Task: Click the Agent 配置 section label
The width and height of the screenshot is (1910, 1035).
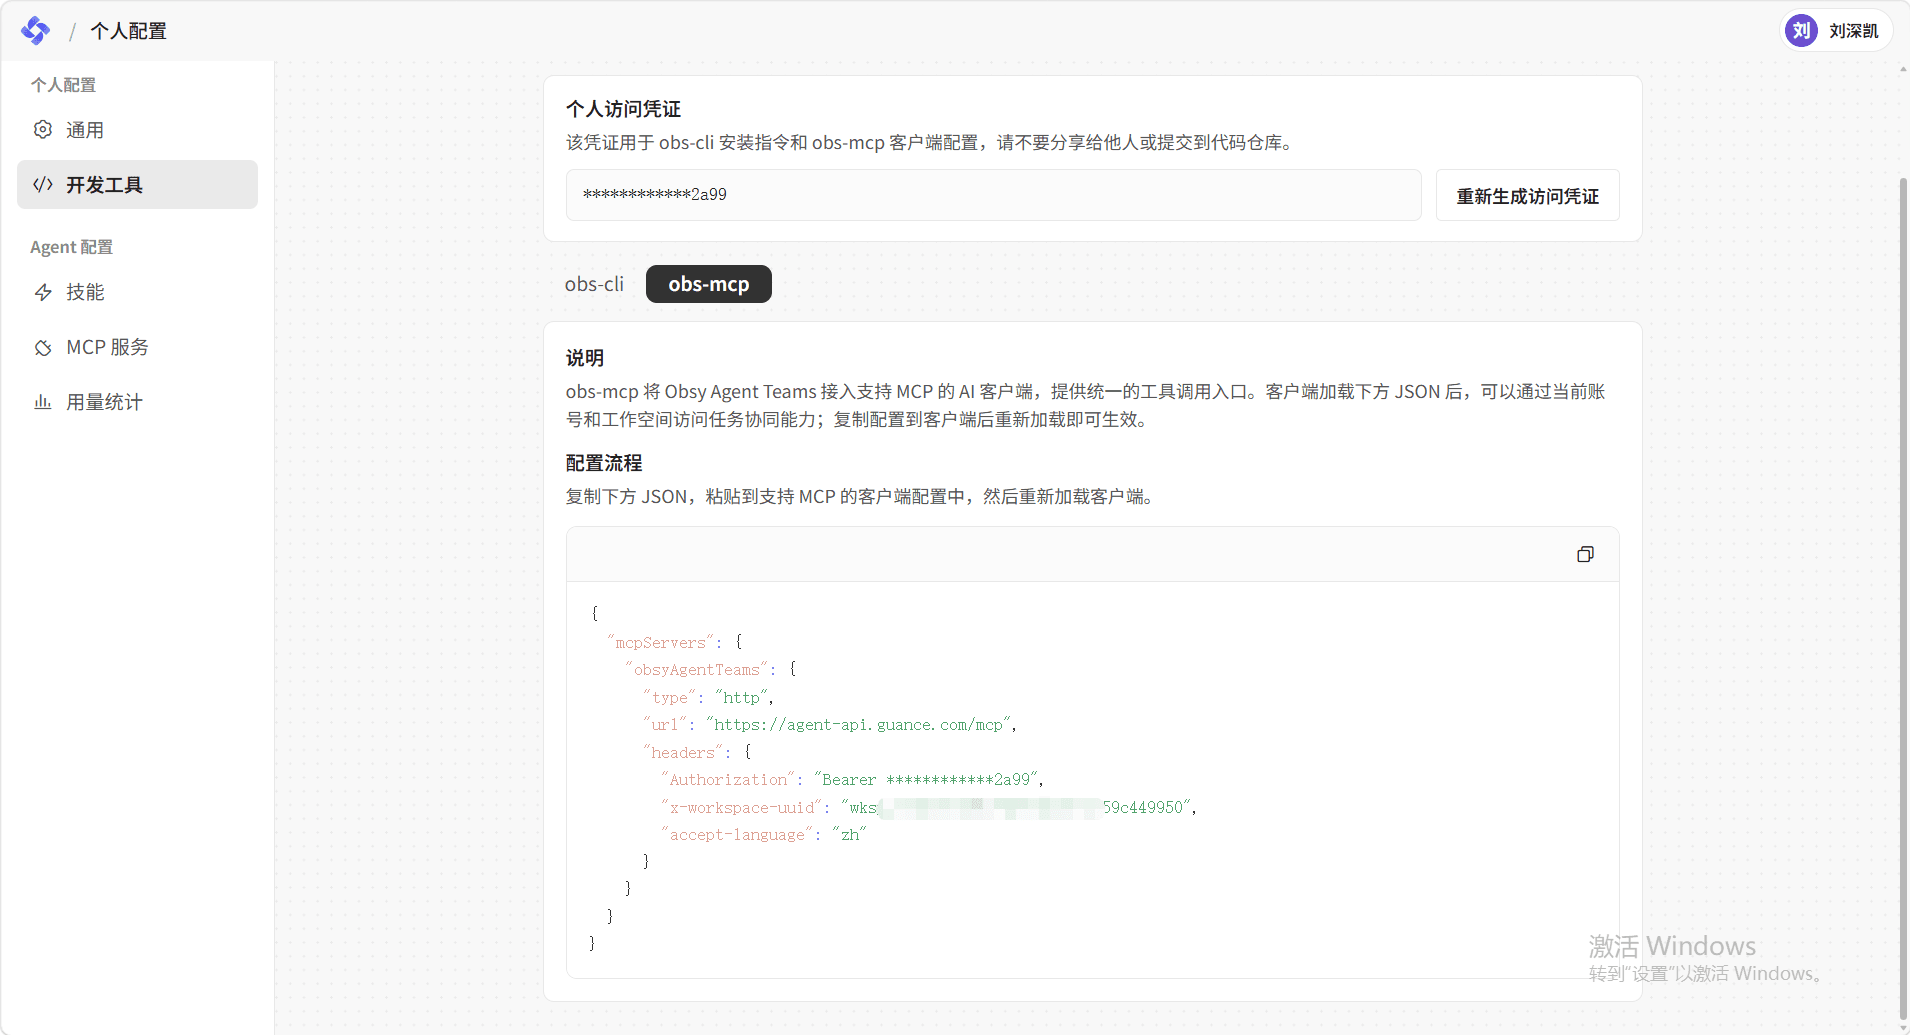Action: (x=71, y=247)
